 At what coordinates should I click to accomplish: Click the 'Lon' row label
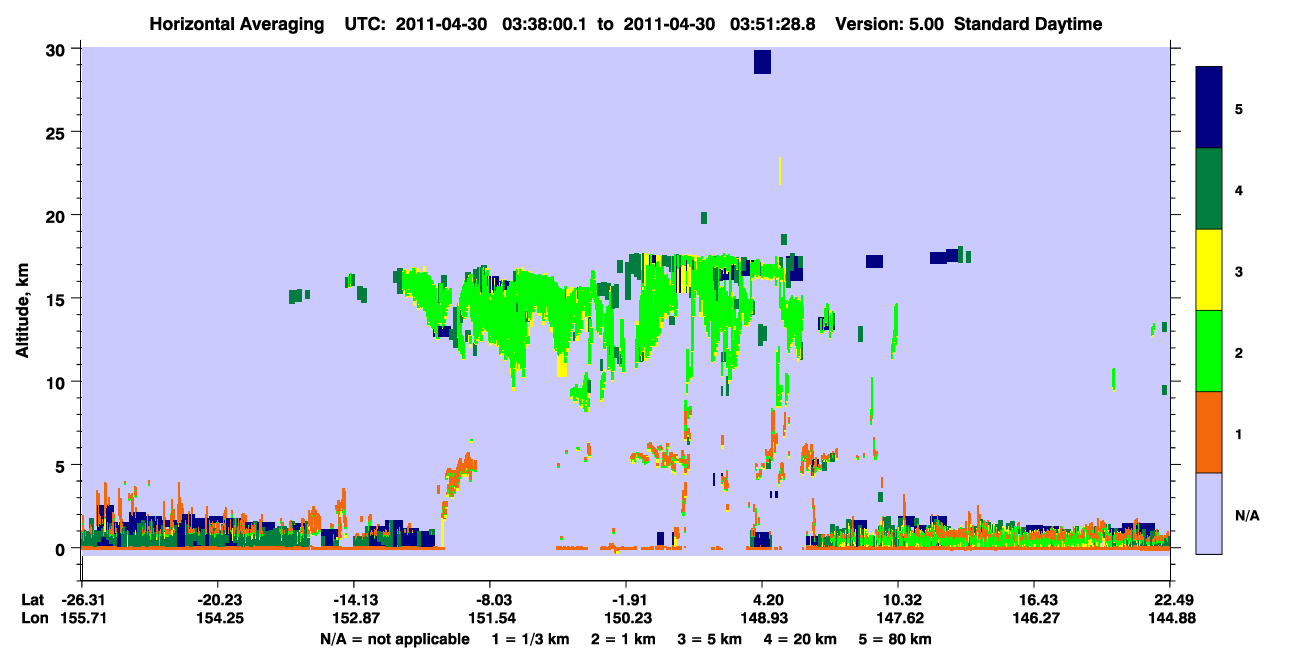[x=34, y=619]
